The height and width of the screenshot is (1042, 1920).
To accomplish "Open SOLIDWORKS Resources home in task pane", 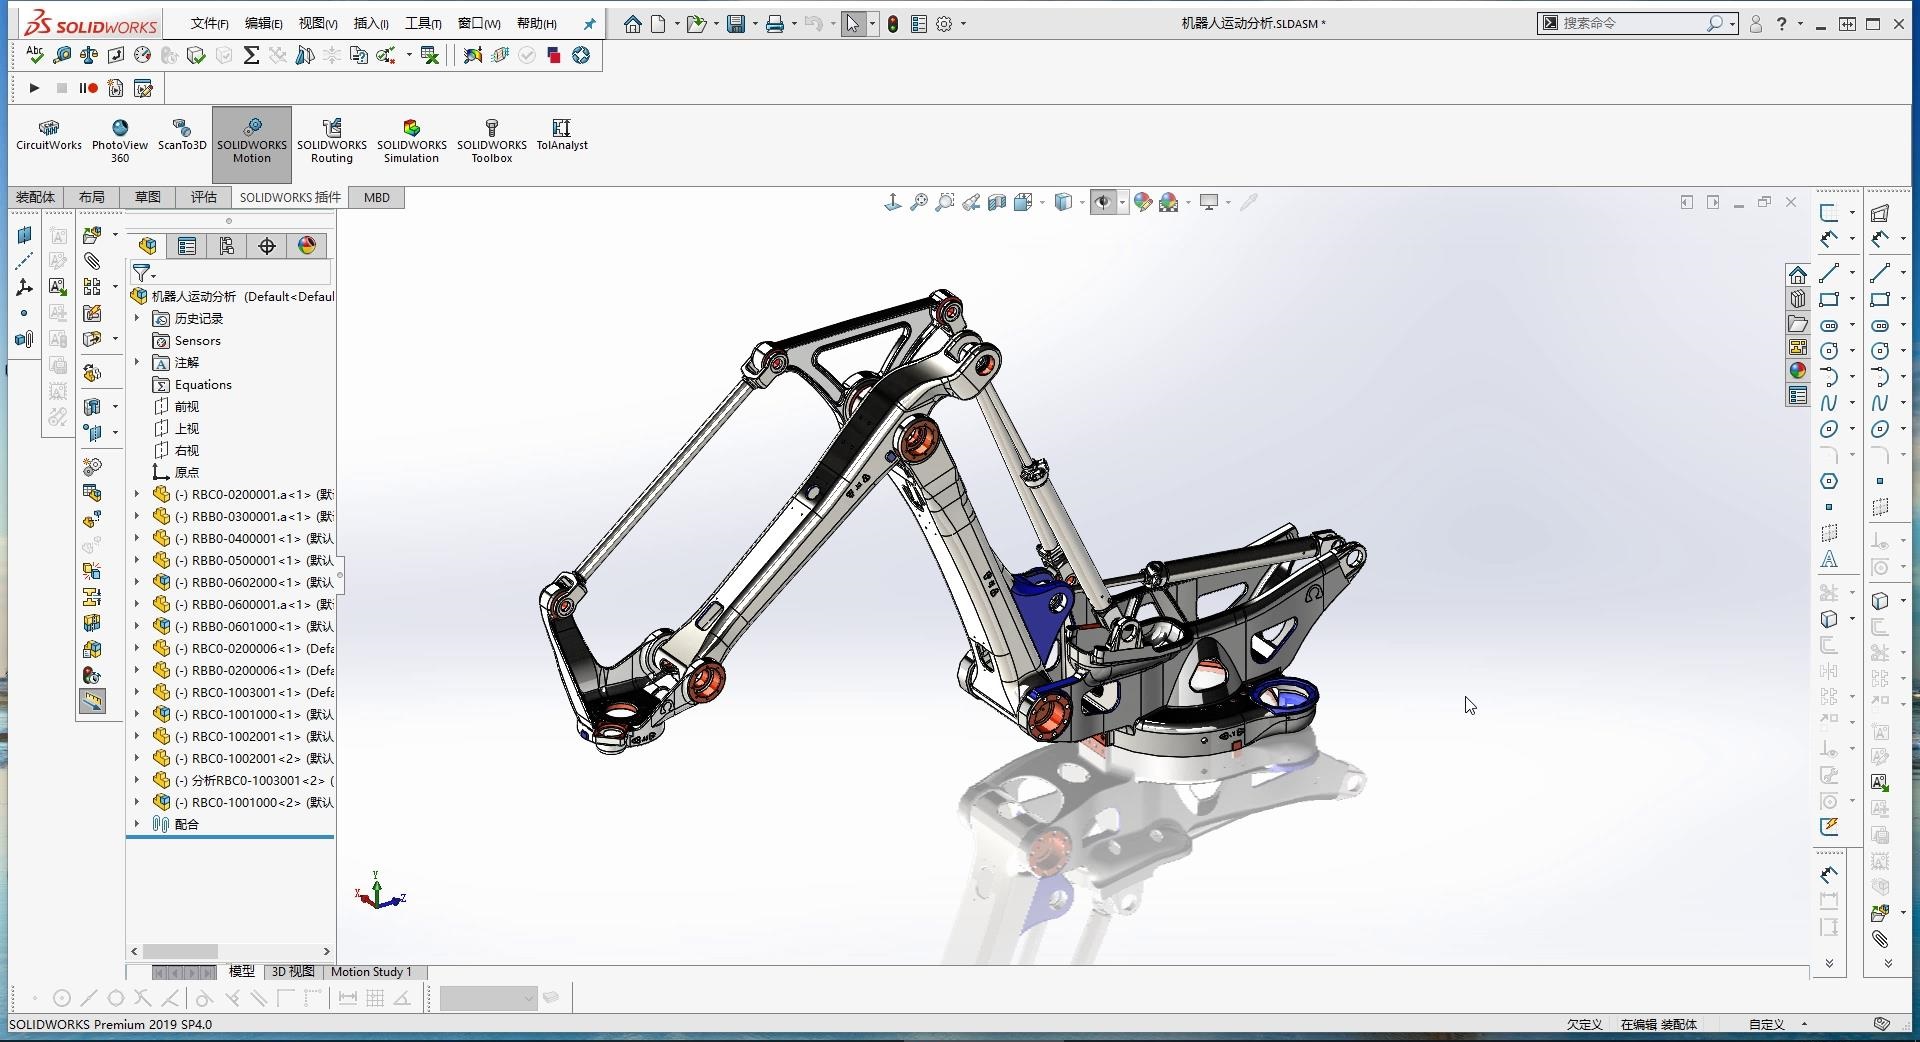I will point(1798,275).
